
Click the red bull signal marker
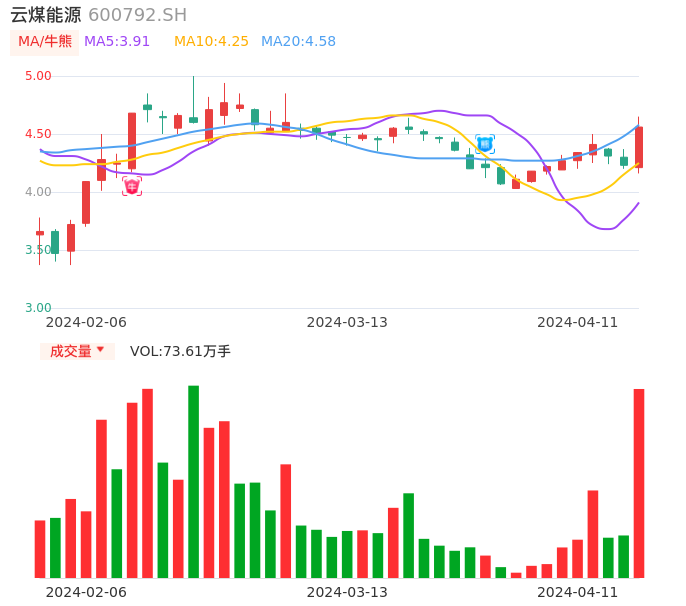point(132,186)
